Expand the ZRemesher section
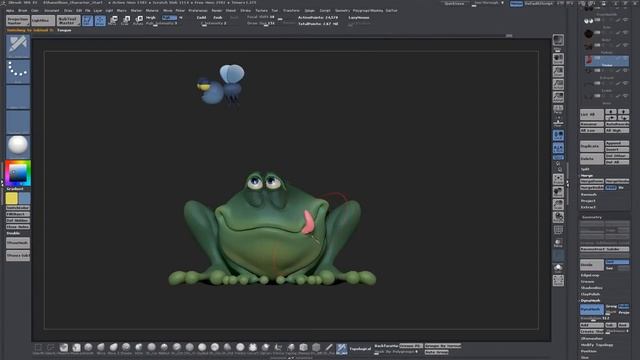 pos(592,338)
